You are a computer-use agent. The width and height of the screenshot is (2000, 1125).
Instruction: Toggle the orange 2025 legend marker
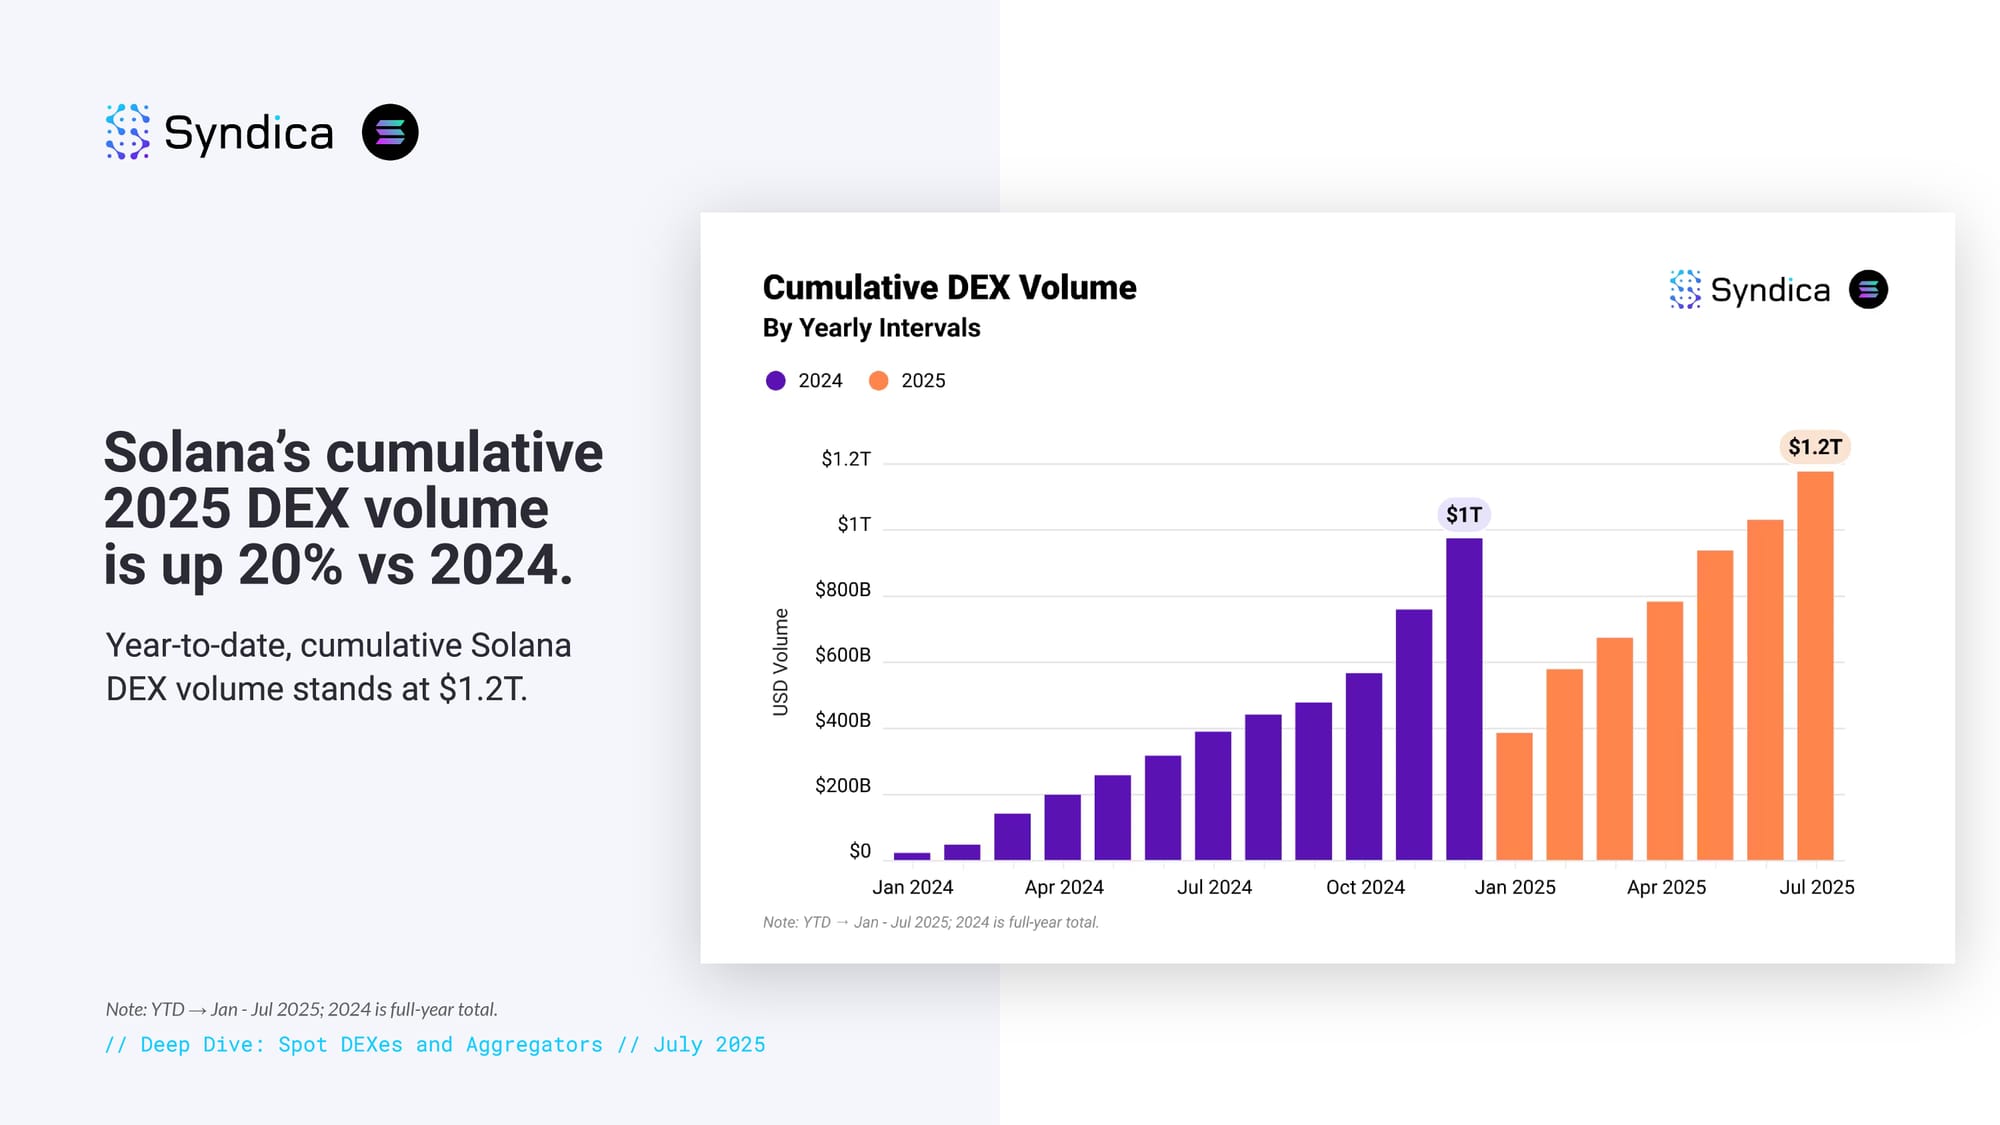(879, 381)
